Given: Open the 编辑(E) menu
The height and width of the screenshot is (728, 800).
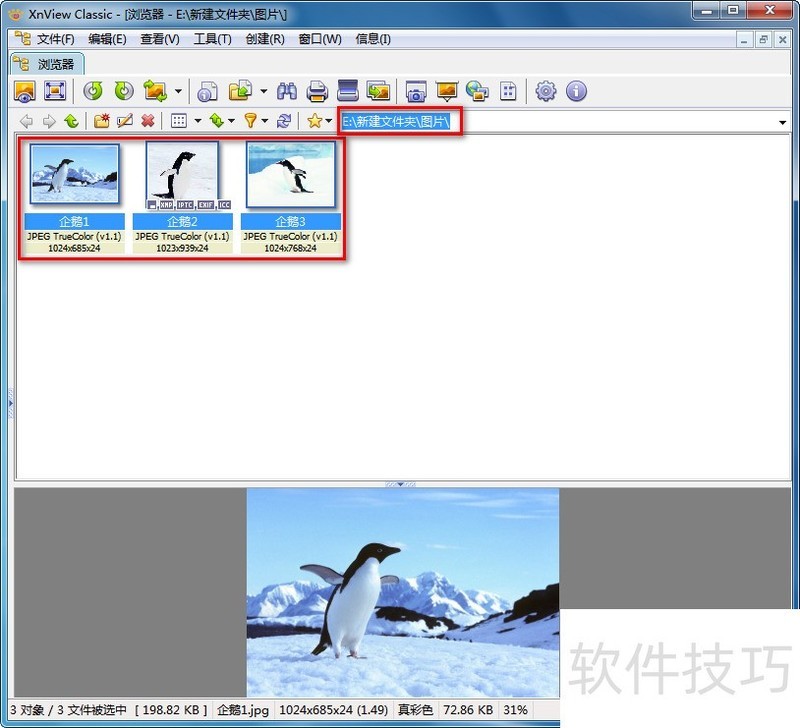Looking at the screenshot, I should (107, 39).
